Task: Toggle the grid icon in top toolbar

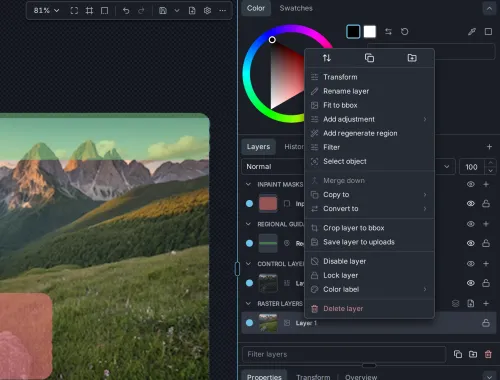Action: click(x=89, y=11)
